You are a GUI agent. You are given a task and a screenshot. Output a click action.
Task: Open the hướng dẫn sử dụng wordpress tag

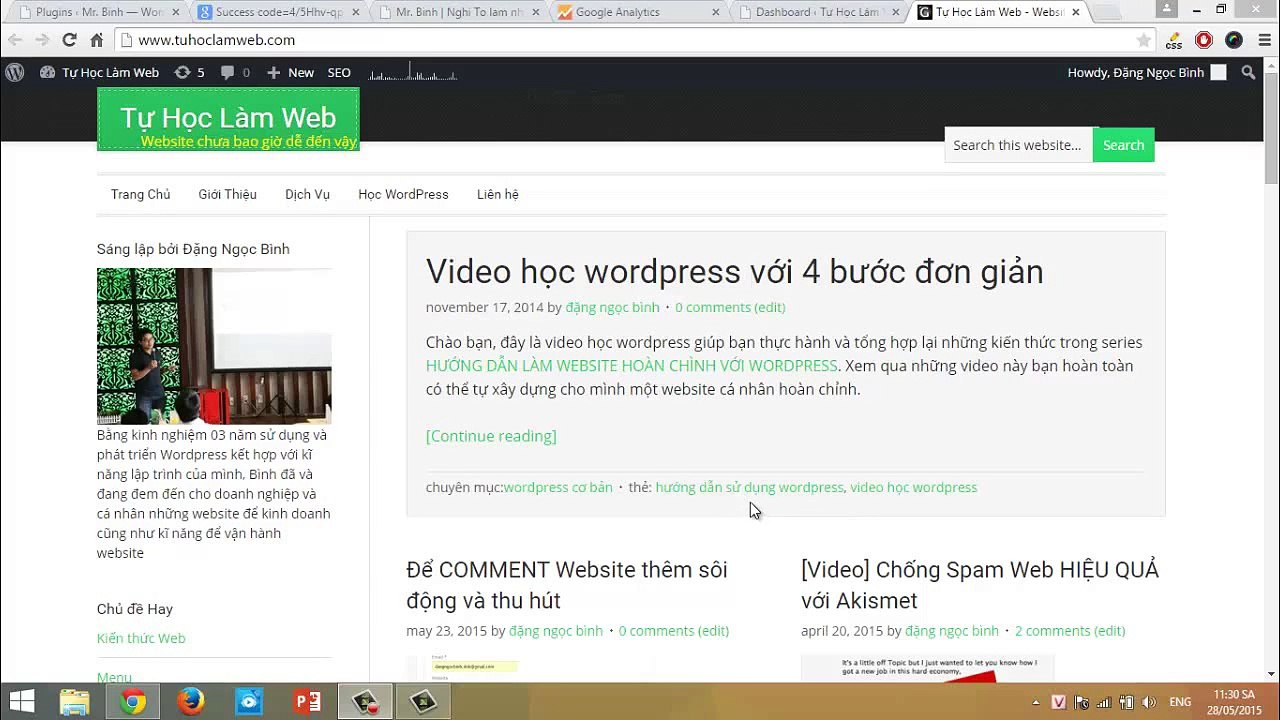point(749,487)
